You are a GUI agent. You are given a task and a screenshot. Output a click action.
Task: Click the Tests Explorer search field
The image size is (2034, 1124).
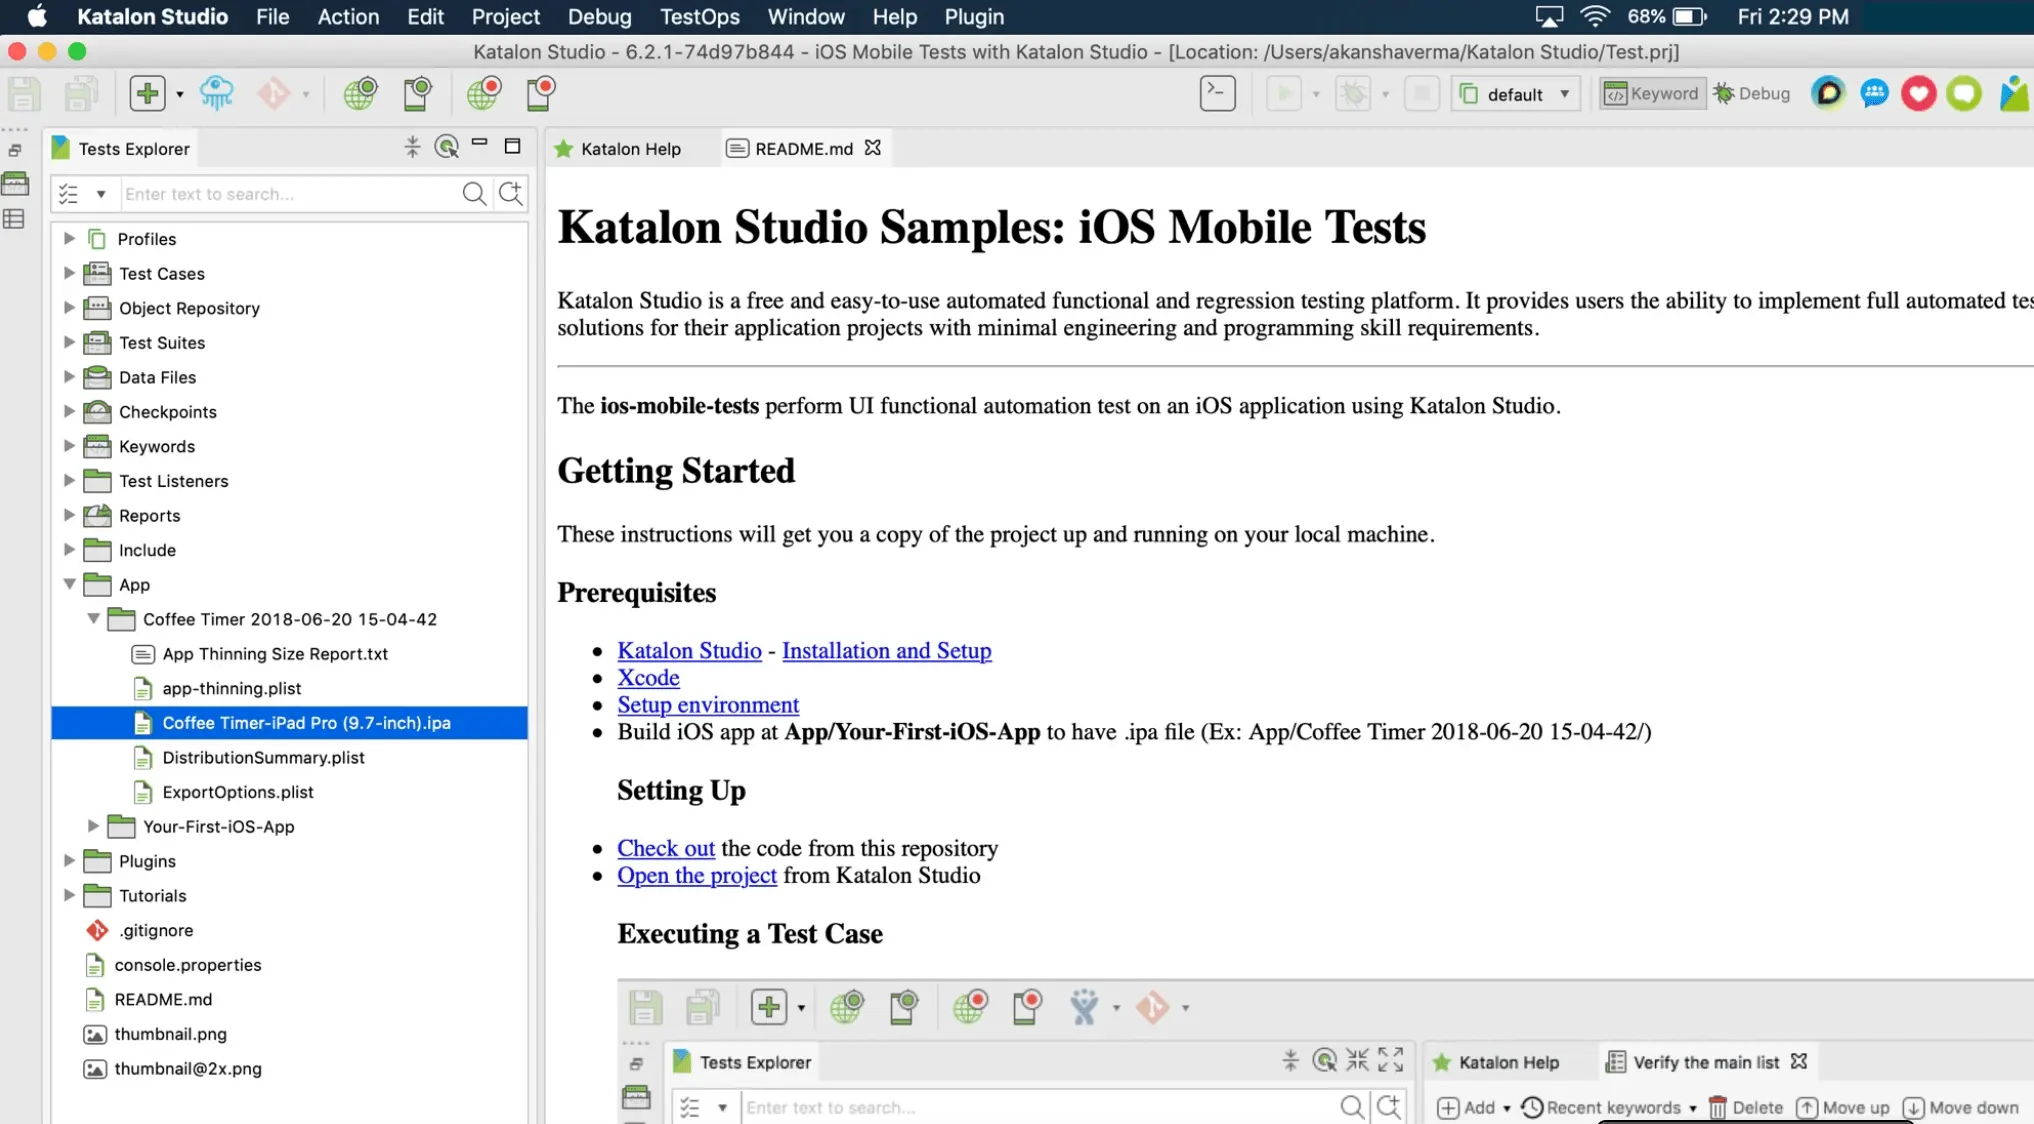pyautogui.click(x=288, y=194)
